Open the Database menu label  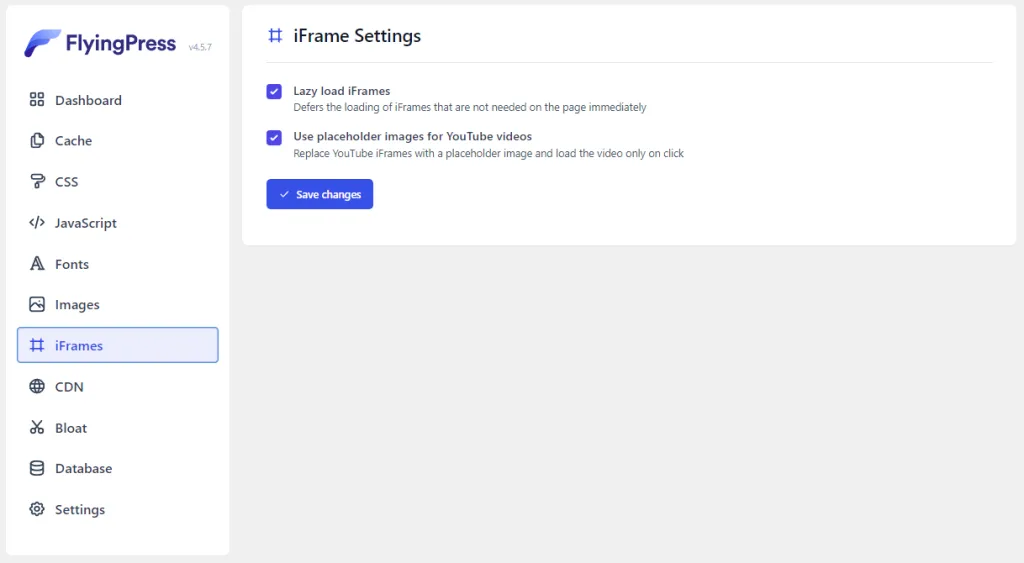pyautogui.click(x=83, y=469)
